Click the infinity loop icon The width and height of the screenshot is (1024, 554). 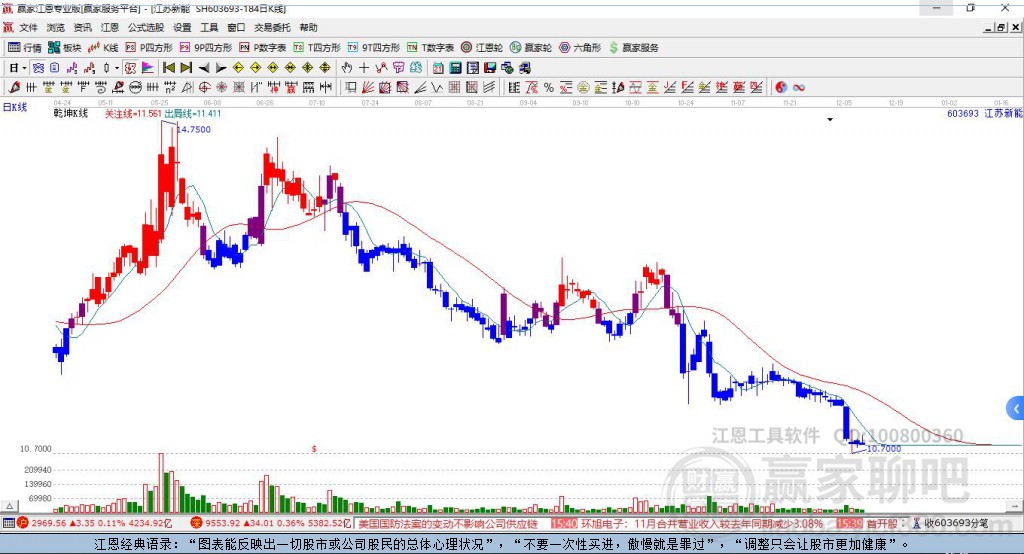pos(799,87)
